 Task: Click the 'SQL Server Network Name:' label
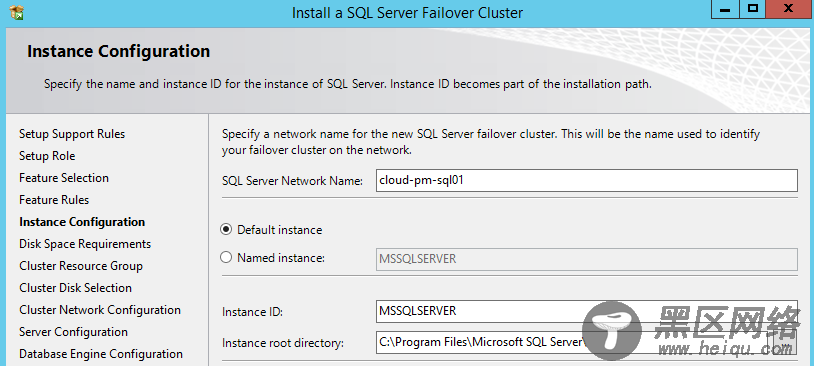293,181
